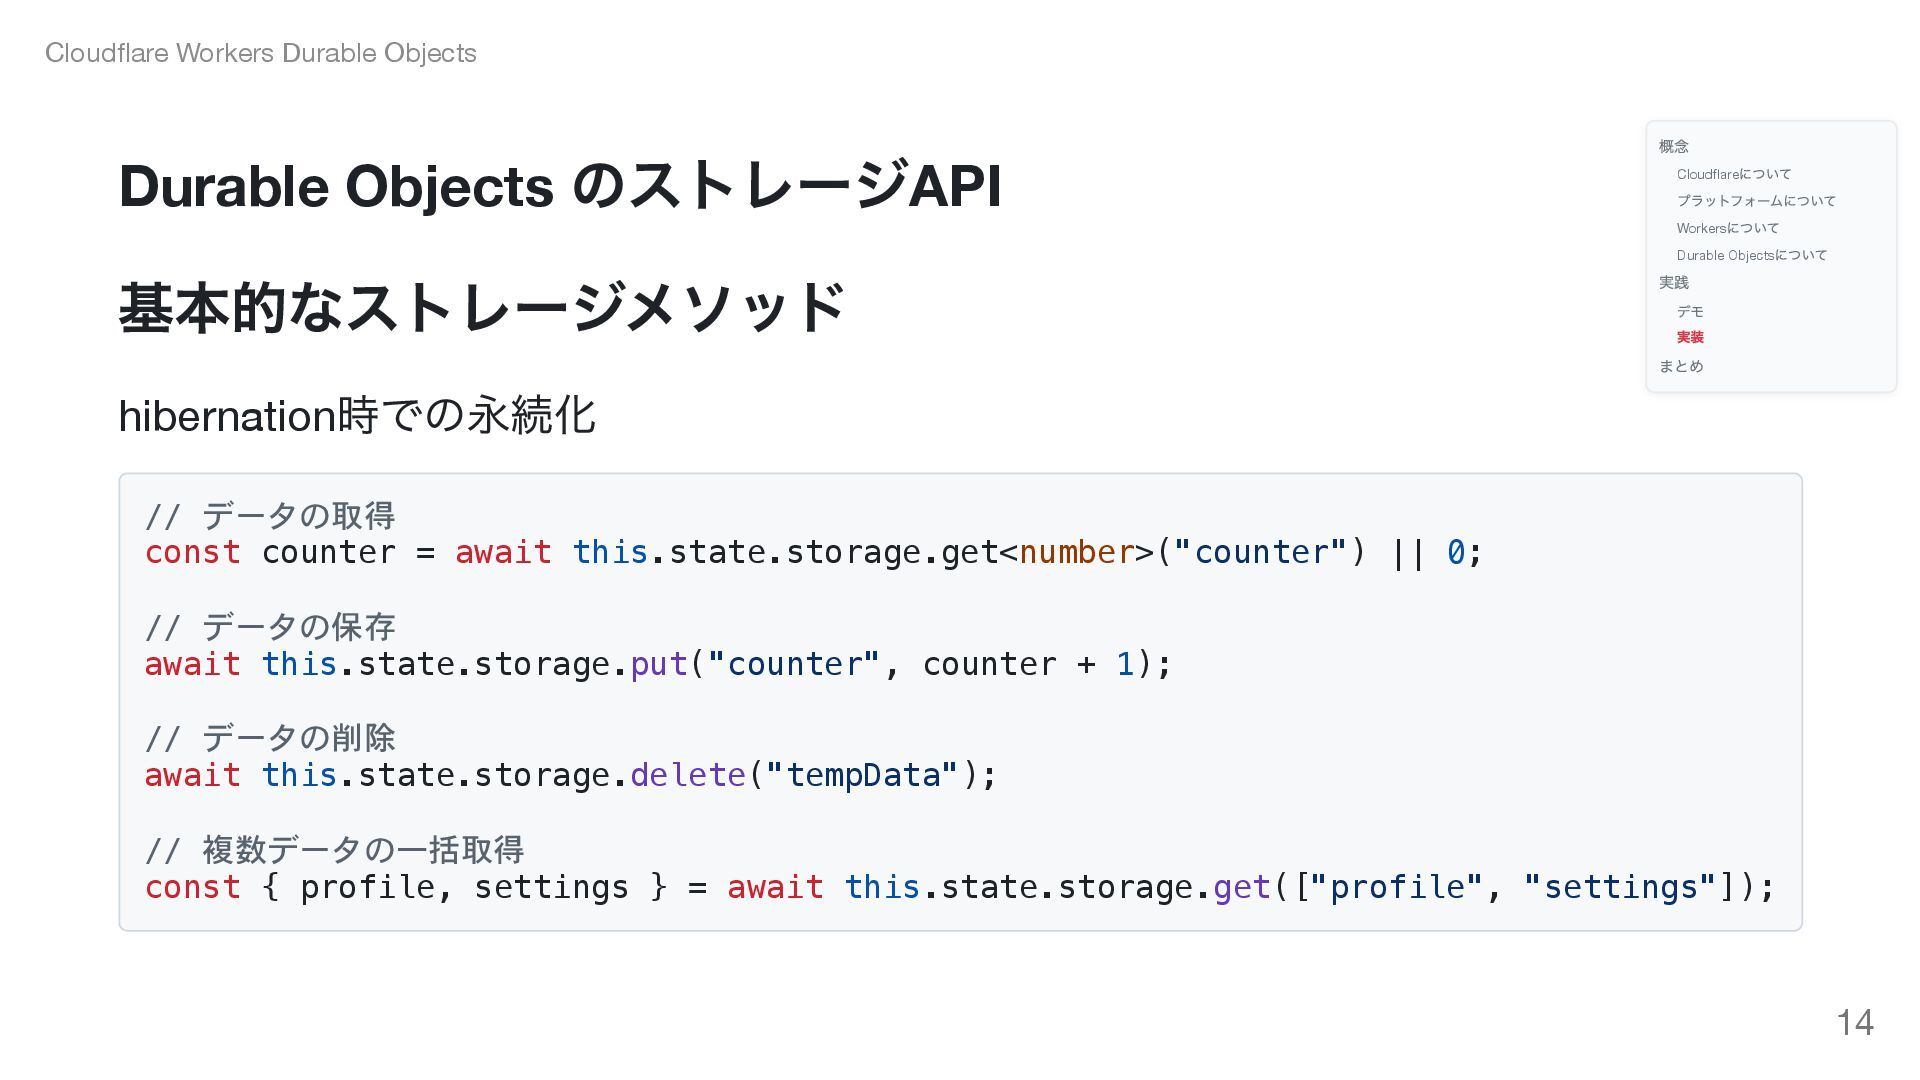Click the Durable Objects のストレージAPI title
The image size is (1920, 1080).
point(560,186)
